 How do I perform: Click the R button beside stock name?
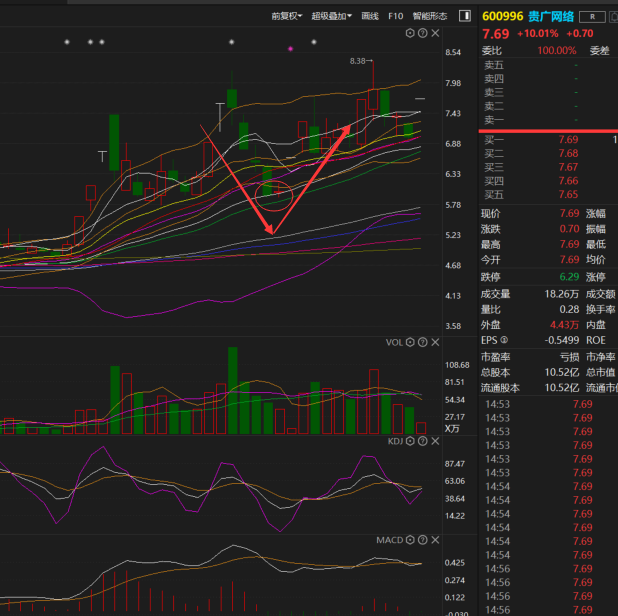click(593, 16)
